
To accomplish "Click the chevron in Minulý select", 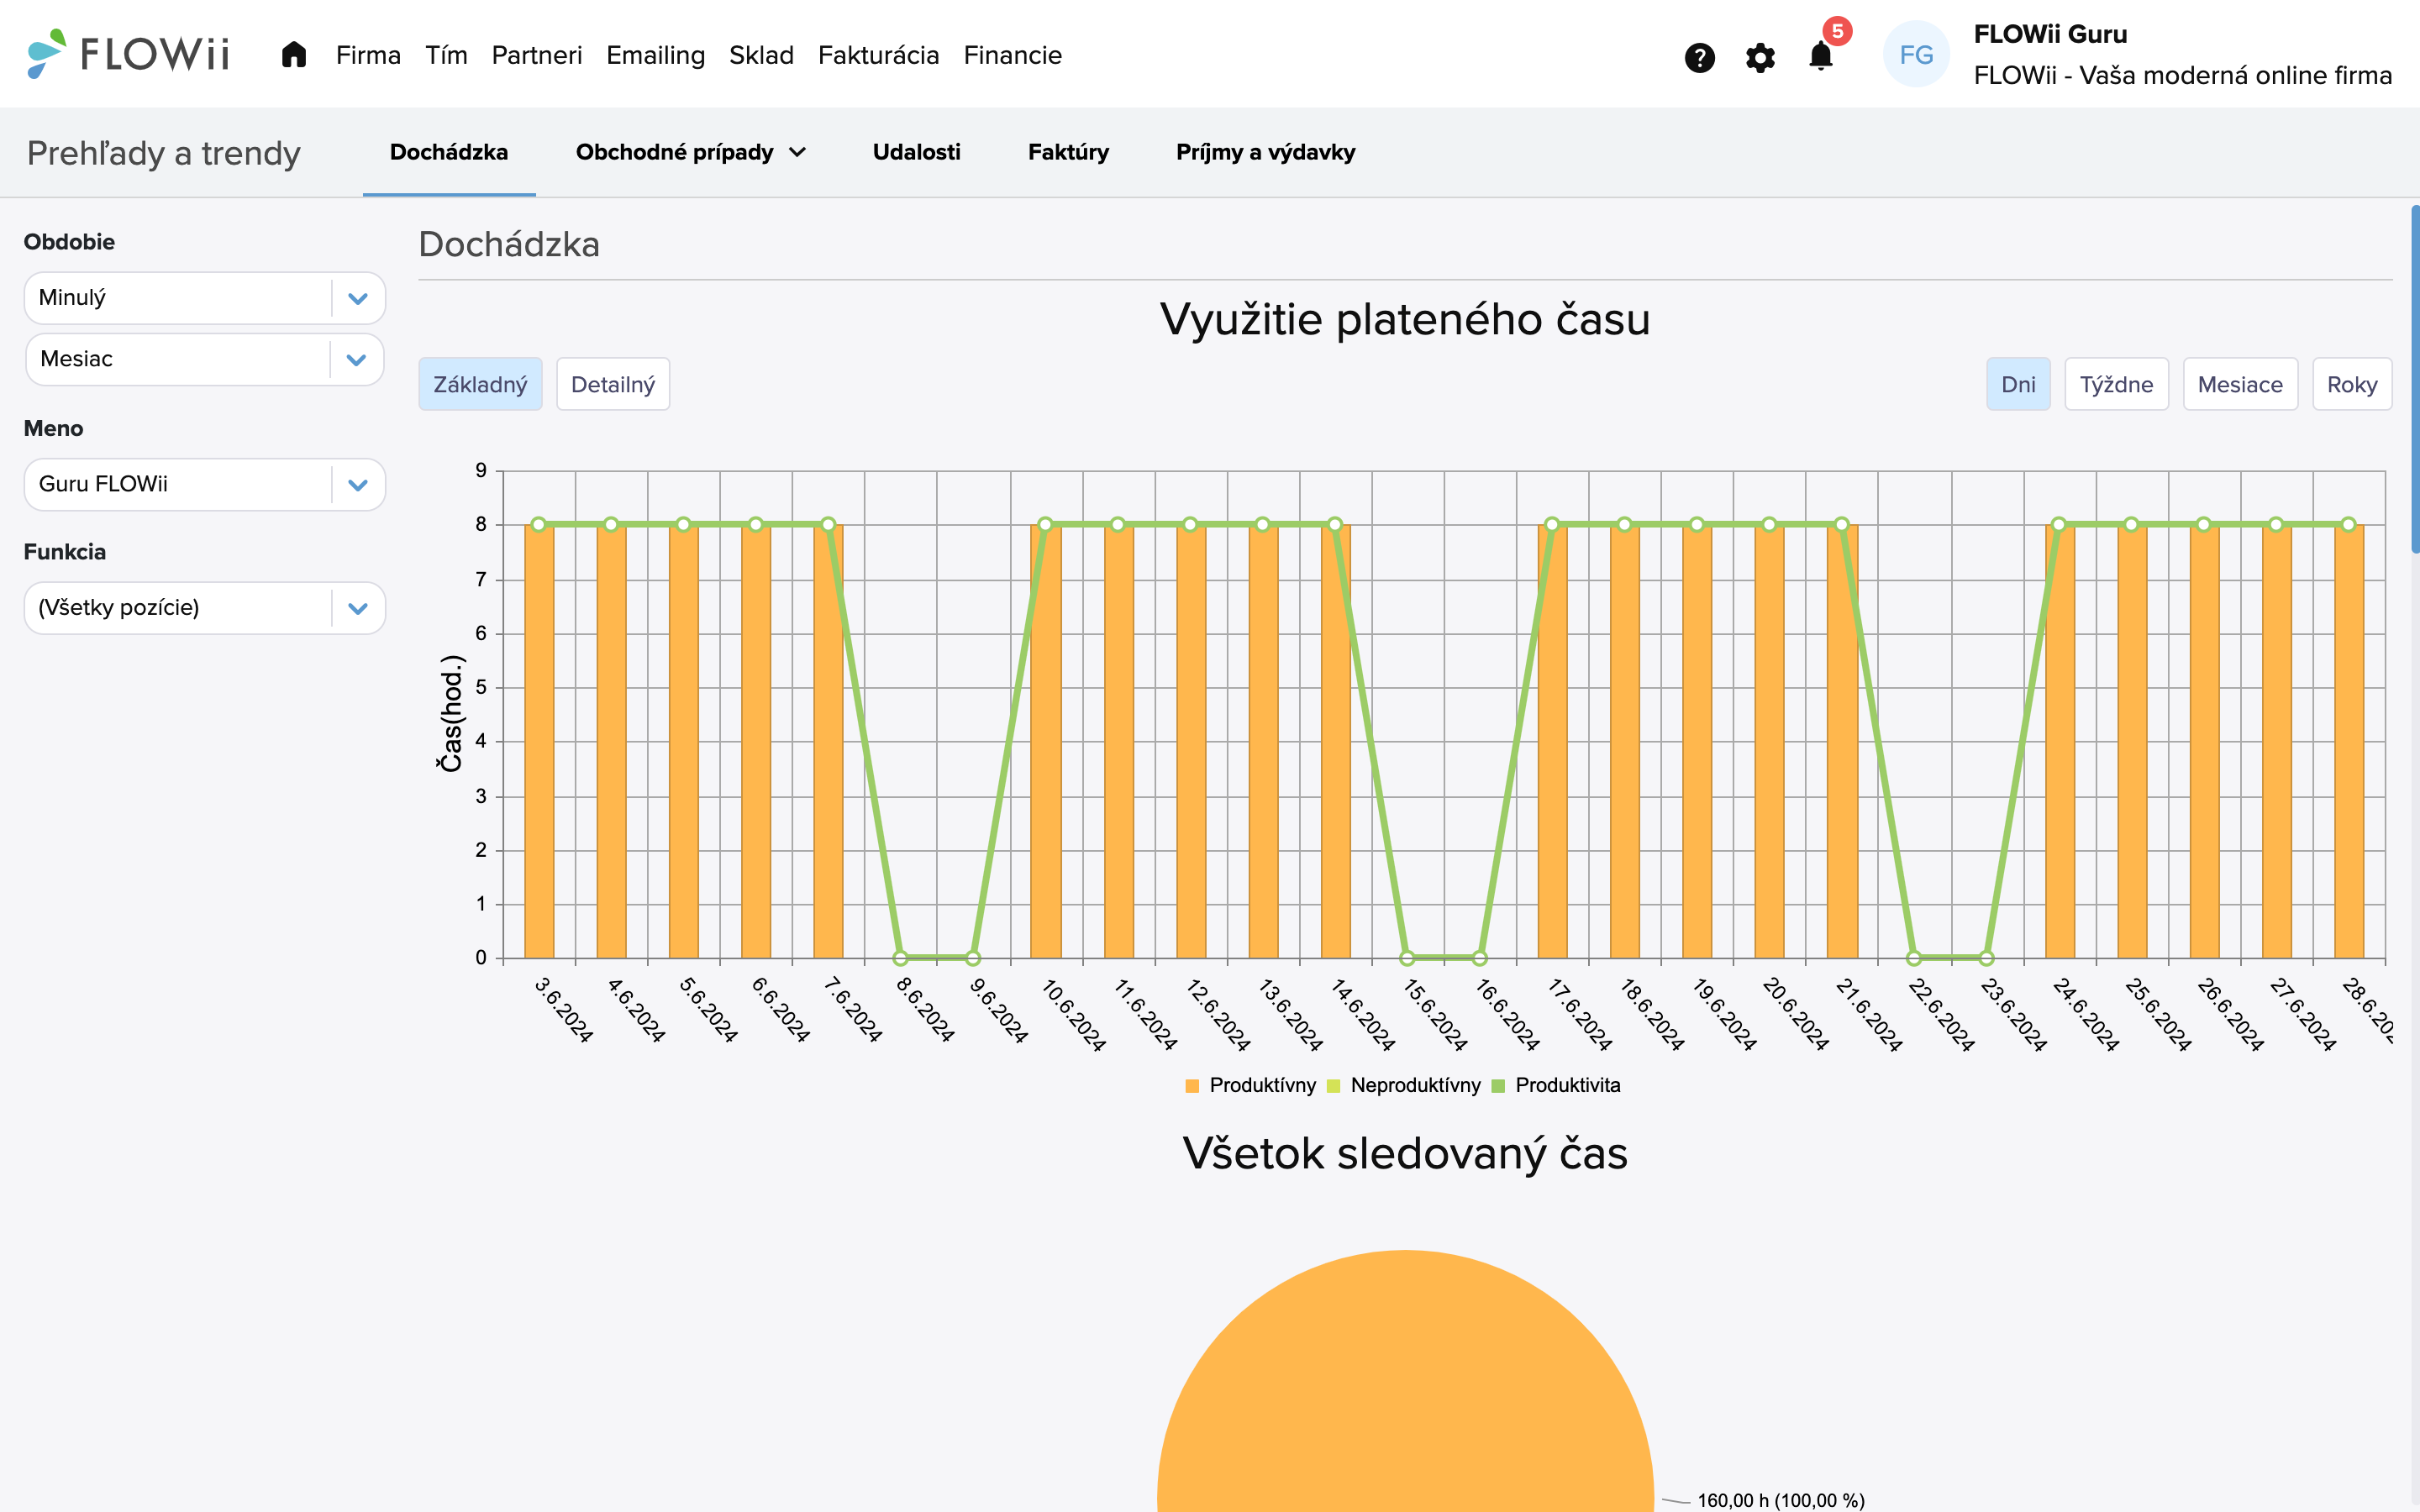I will click(358, 299).
